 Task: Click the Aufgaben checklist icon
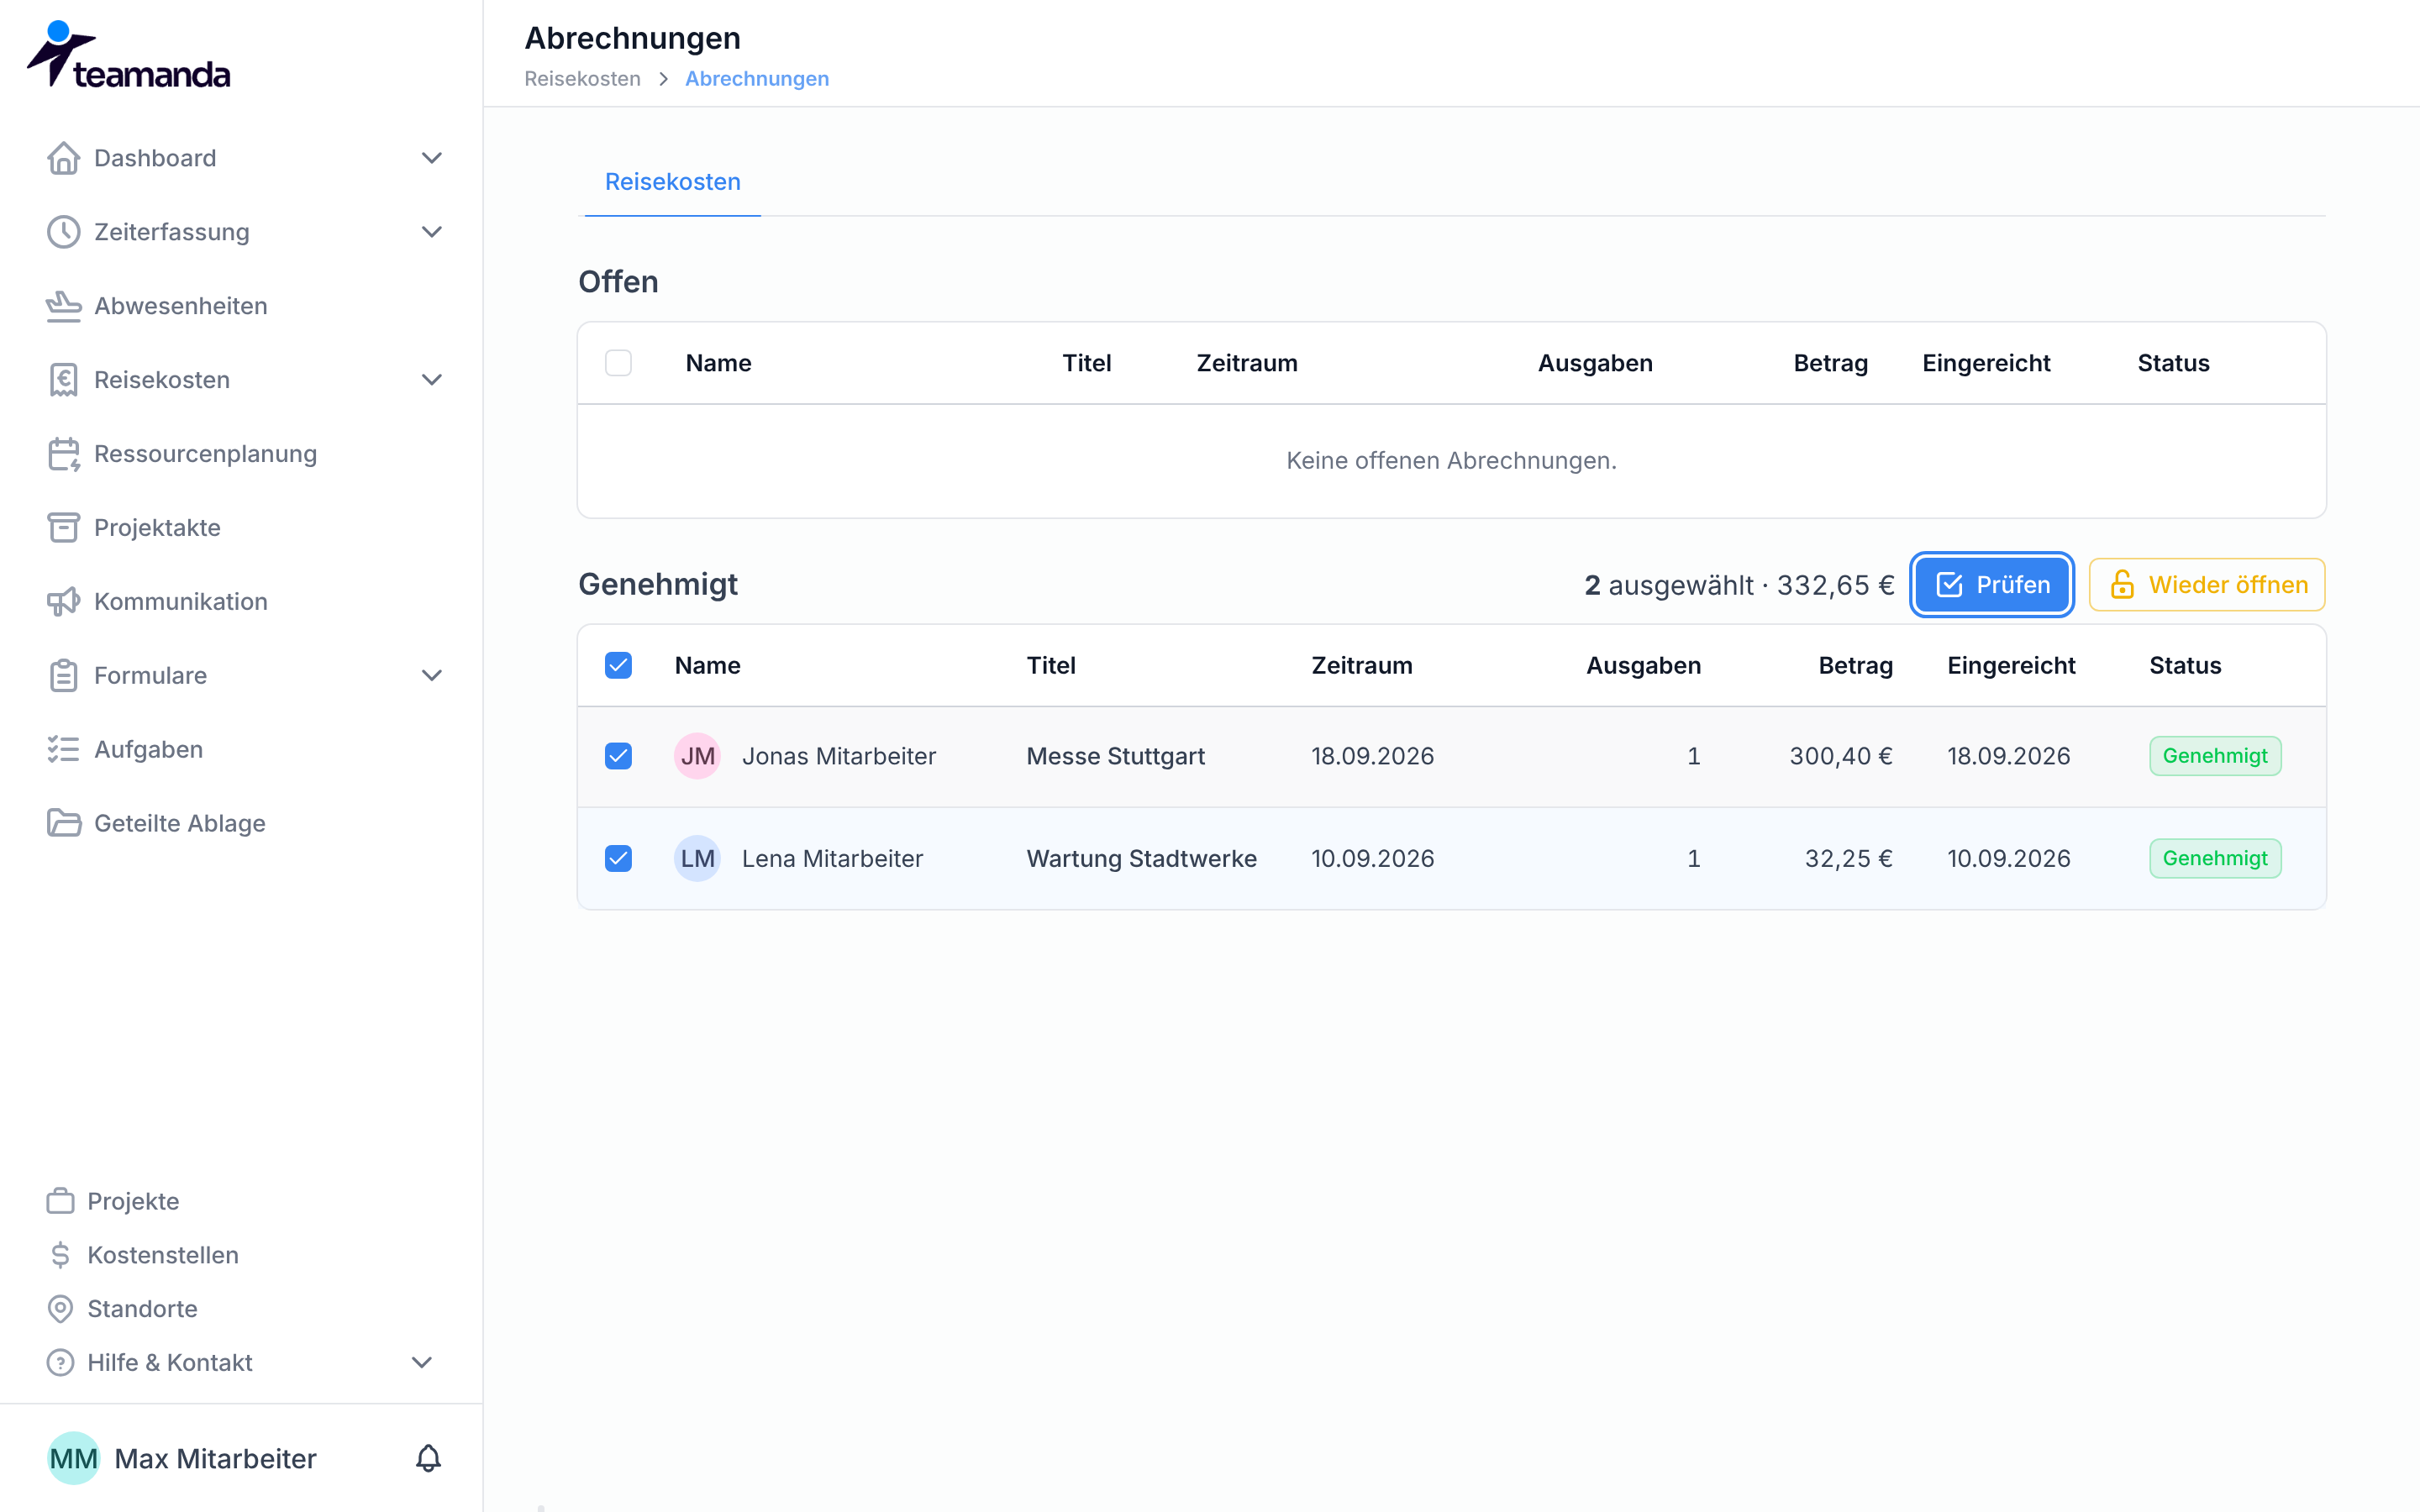(63, 750)
